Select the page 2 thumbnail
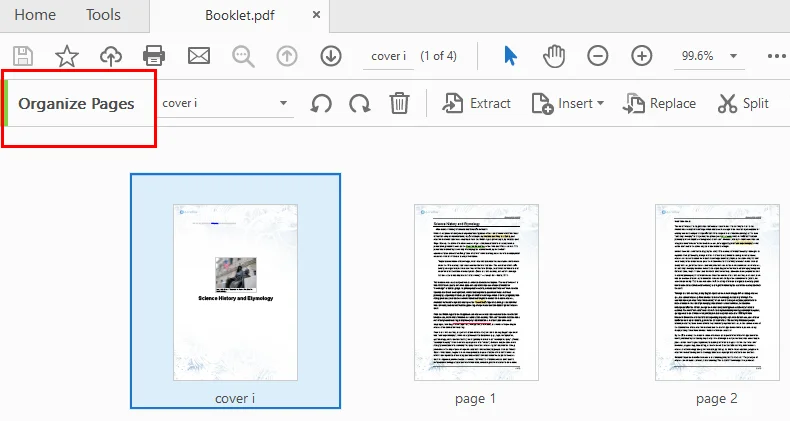Screen dimensions: 790x421 coord(717,293)
